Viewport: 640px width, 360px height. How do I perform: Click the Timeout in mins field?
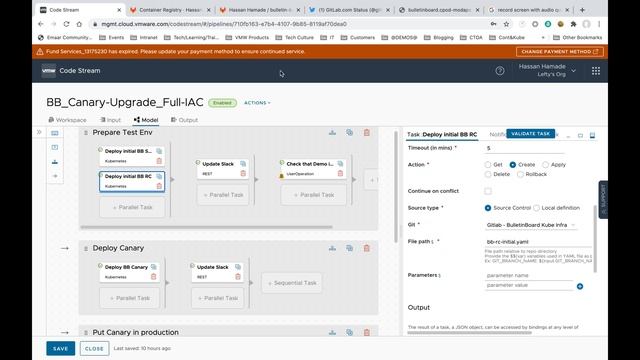[x=525, y=148]
